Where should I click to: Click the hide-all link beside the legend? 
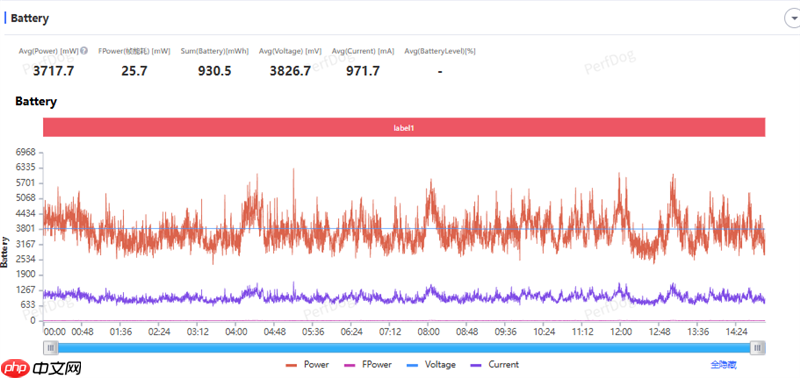click(723, 365)
